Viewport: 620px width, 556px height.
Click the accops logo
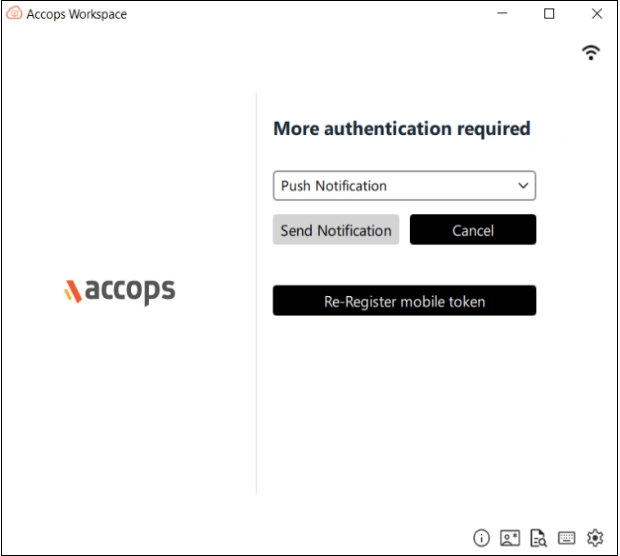pyautogui.click(x=120, y=291)
